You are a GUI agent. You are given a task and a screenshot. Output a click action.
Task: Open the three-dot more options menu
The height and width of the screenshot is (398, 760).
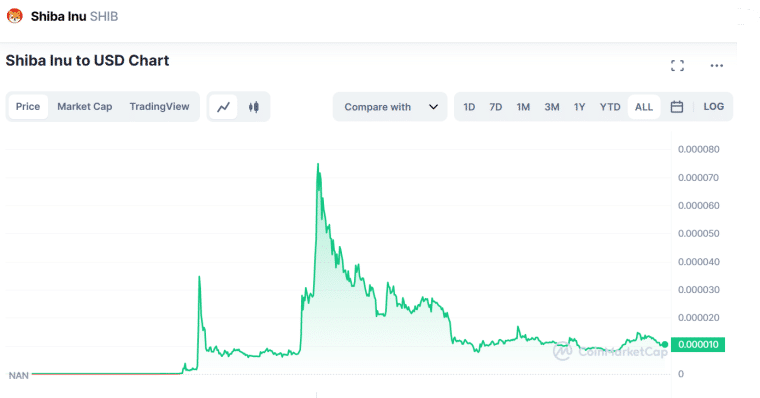coord(716,65)
